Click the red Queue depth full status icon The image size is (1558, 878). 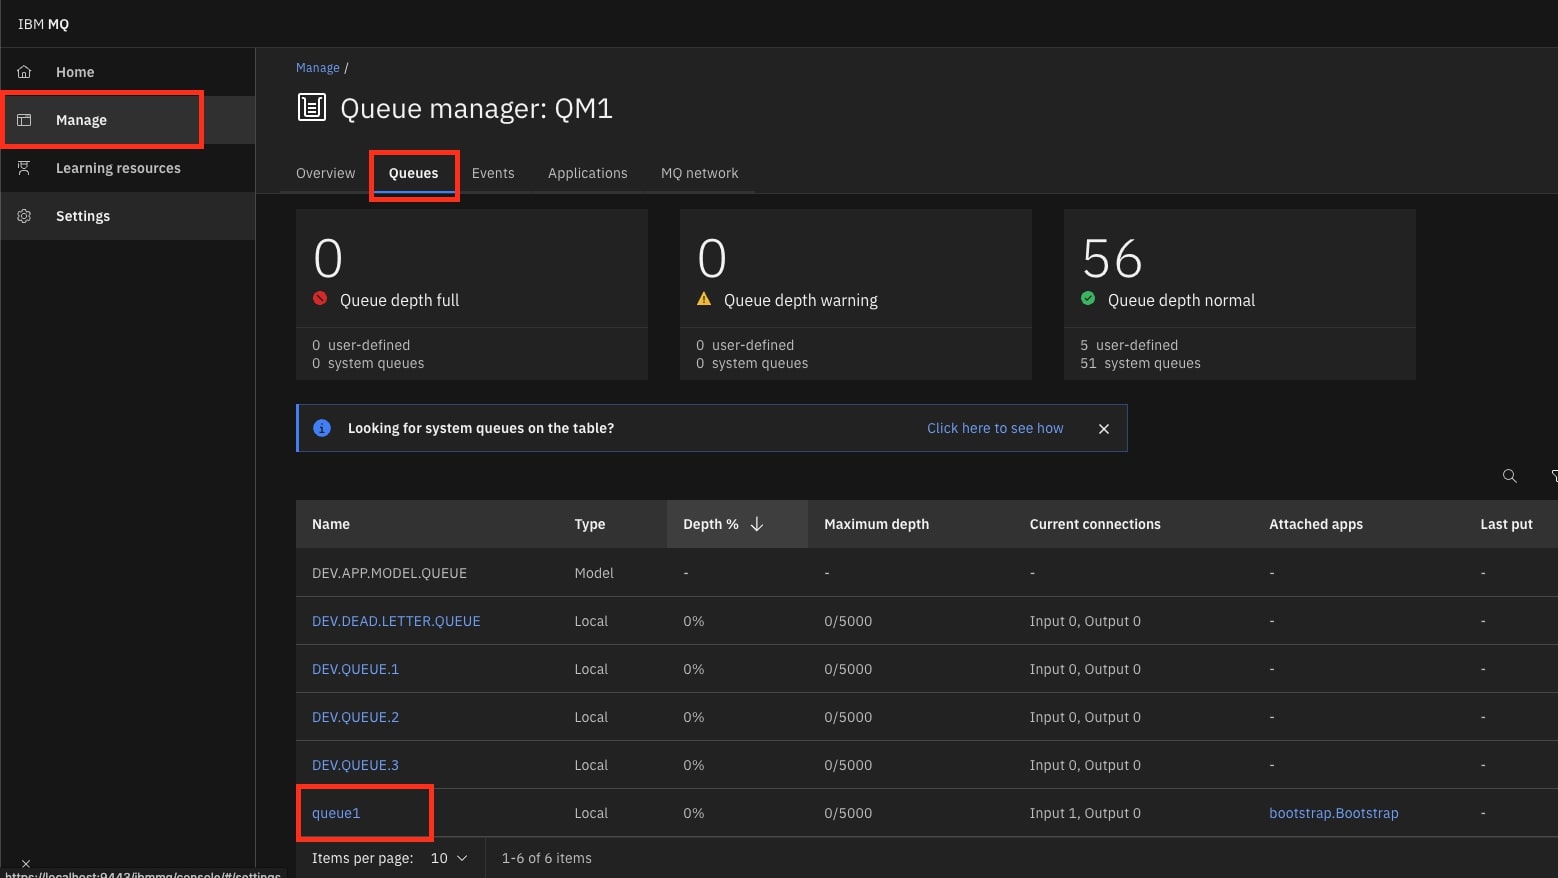click(x=320, y=298)
